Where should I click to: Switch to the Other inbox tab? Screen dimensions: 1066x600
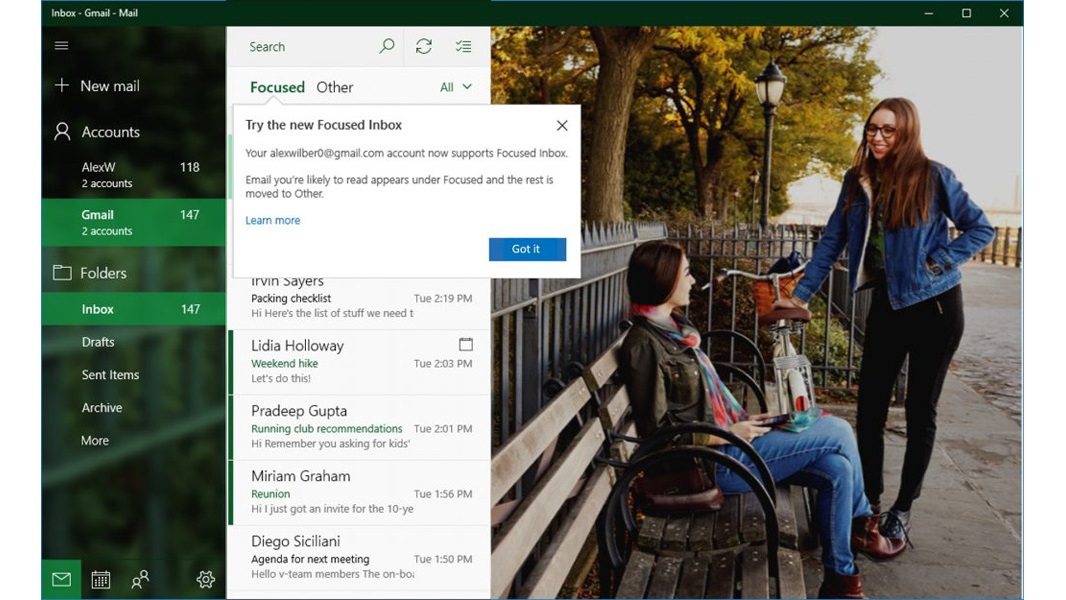[x=335, y=87]
